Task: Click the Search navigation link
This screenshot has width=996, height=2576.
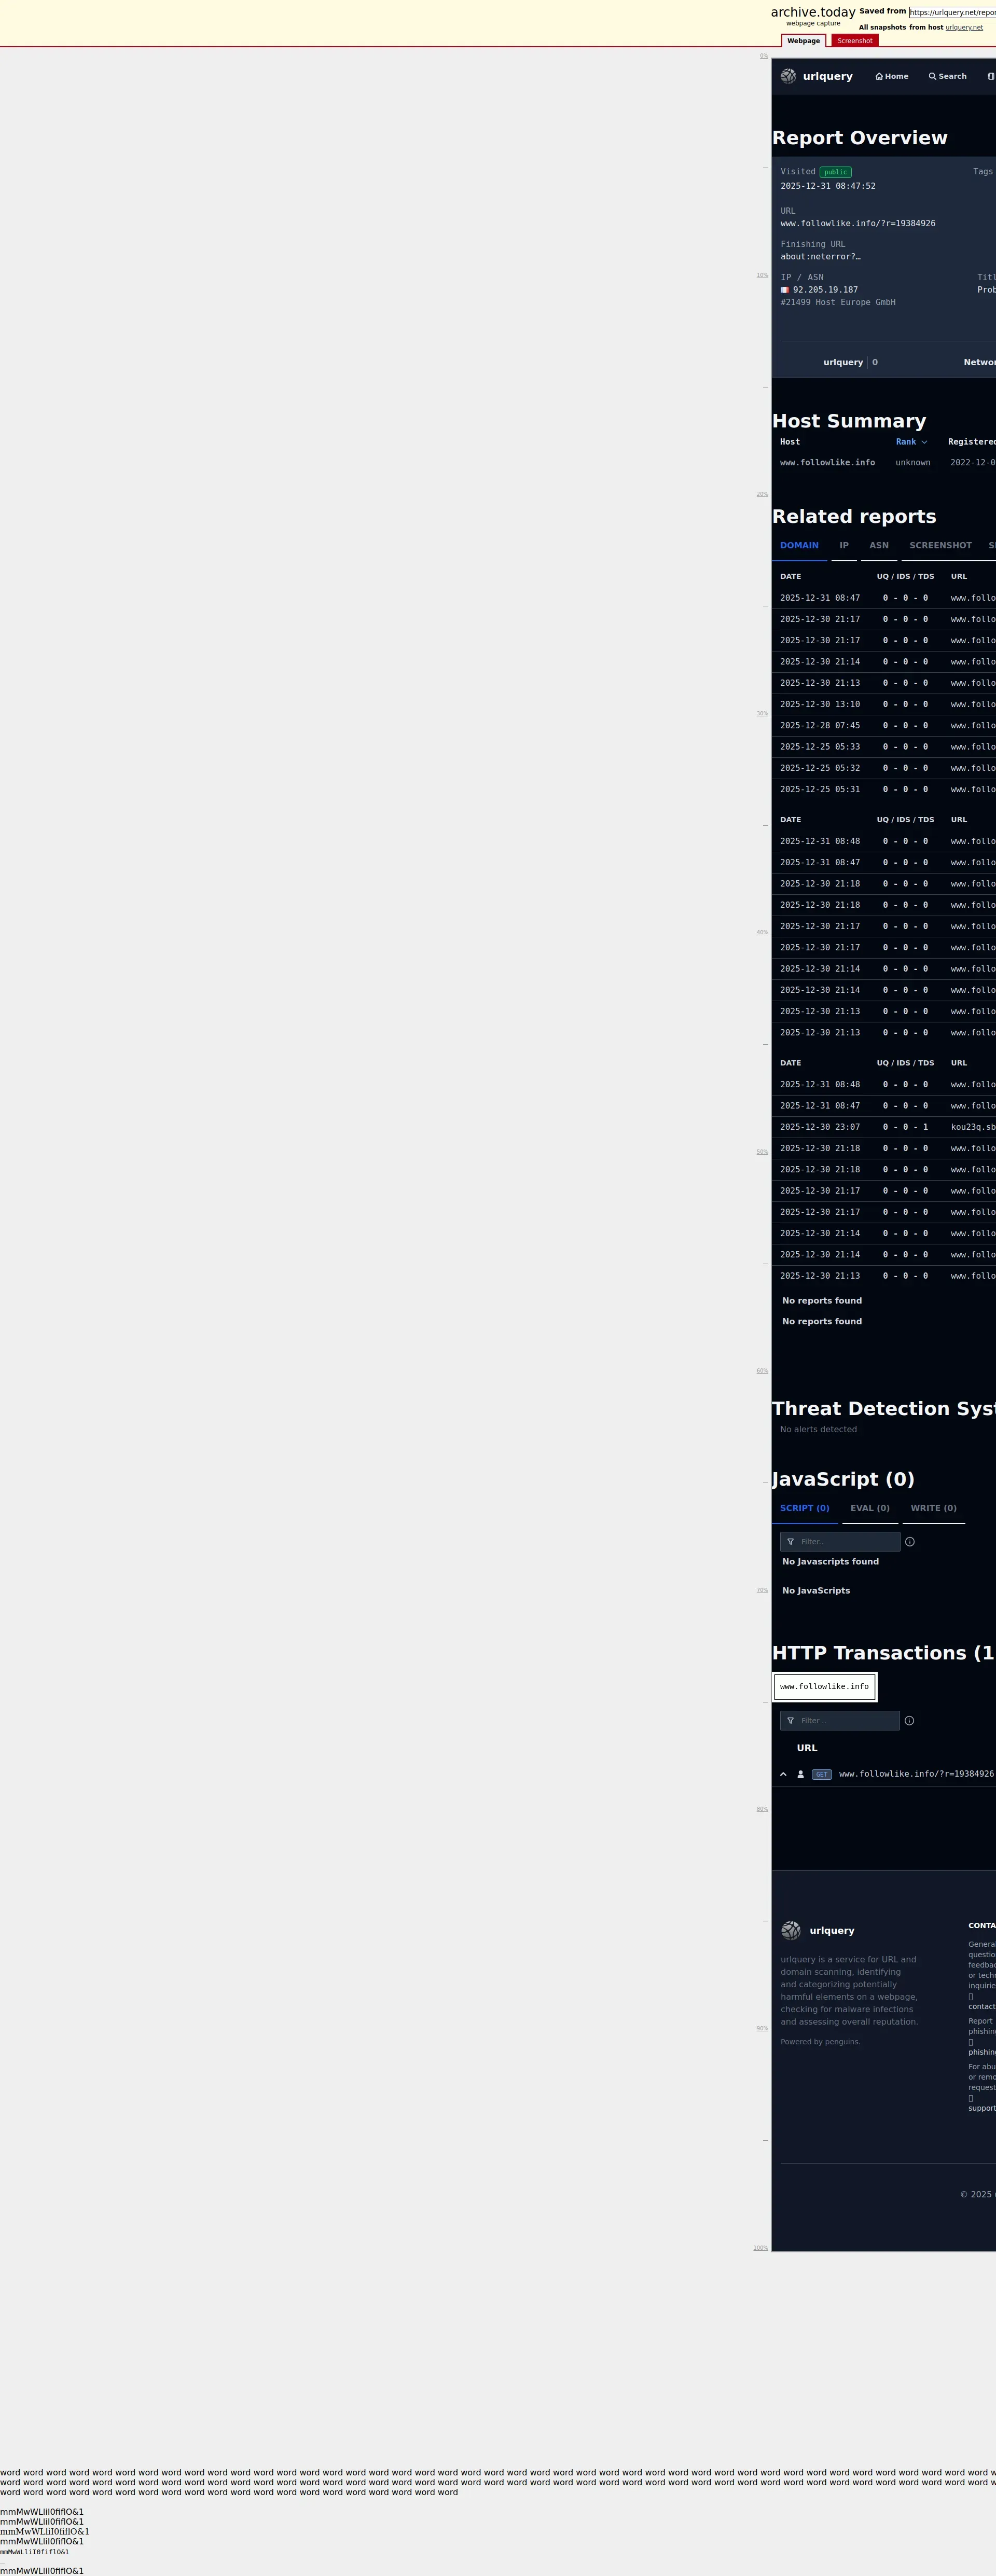Action: [947, 76]
